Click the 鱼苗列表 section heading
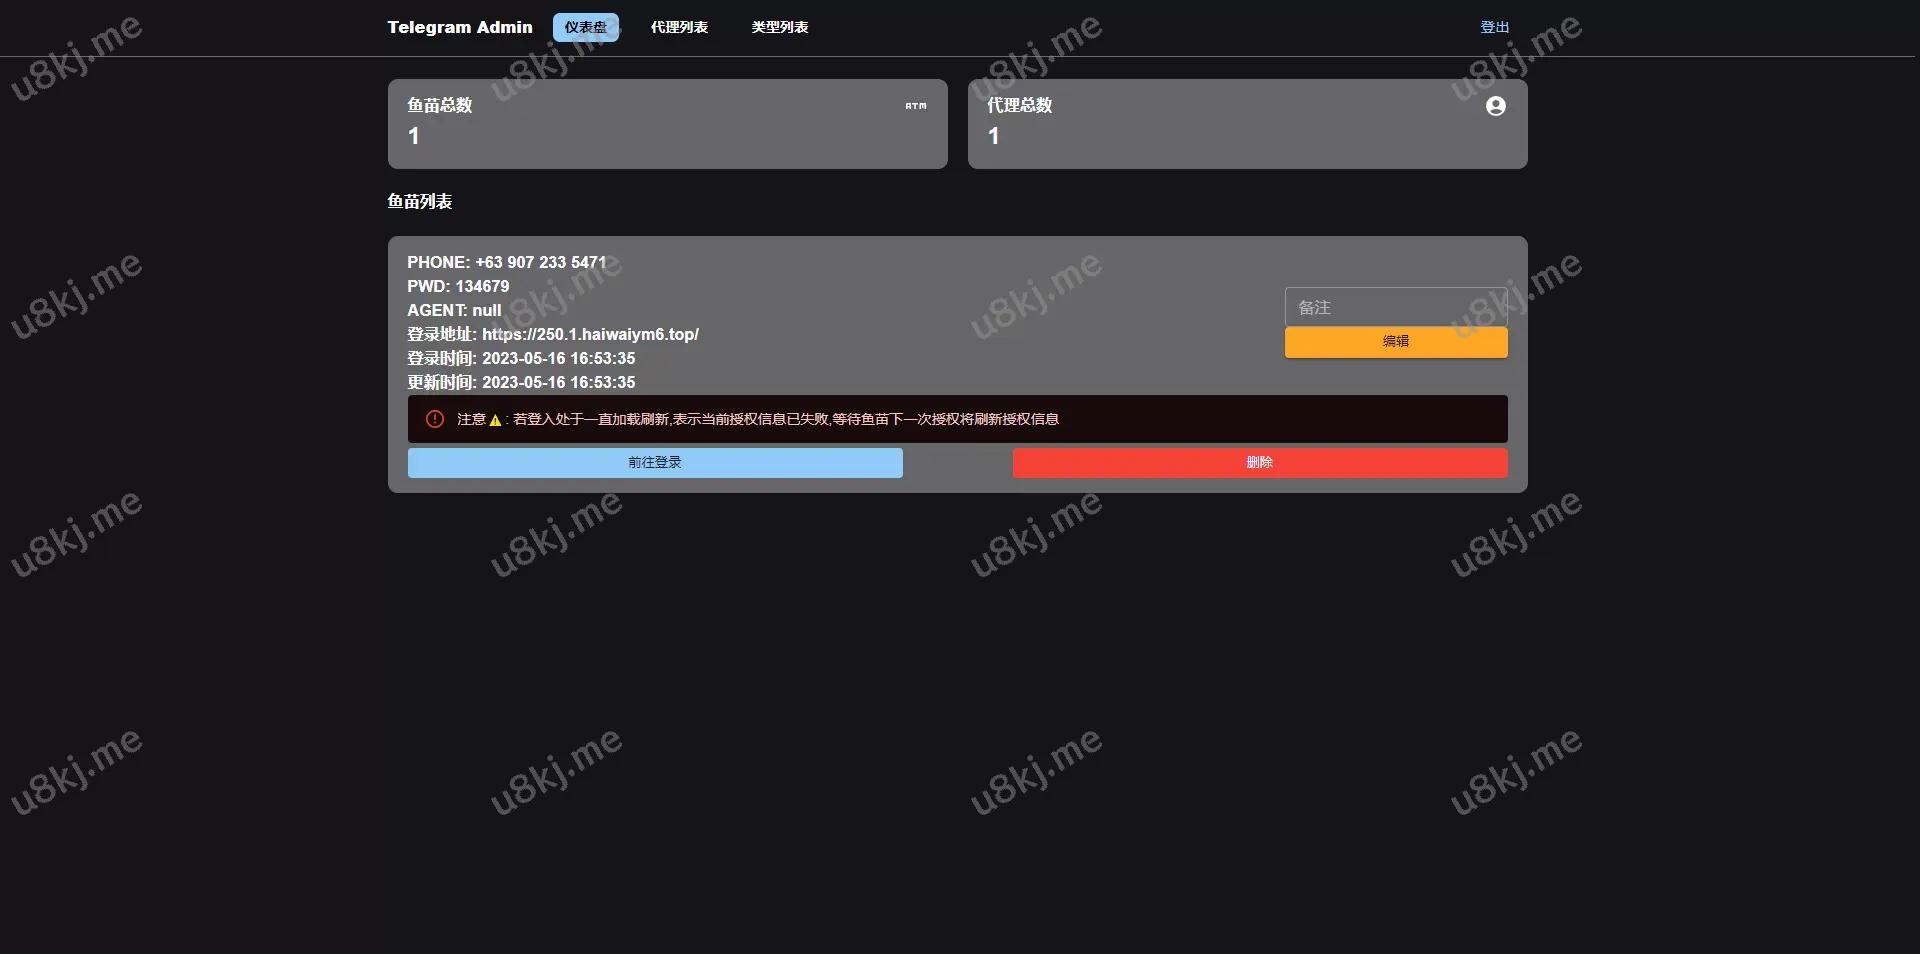The height and width of the screenshot is (954, 1920). pyautogui.click(x=420, y=202)
